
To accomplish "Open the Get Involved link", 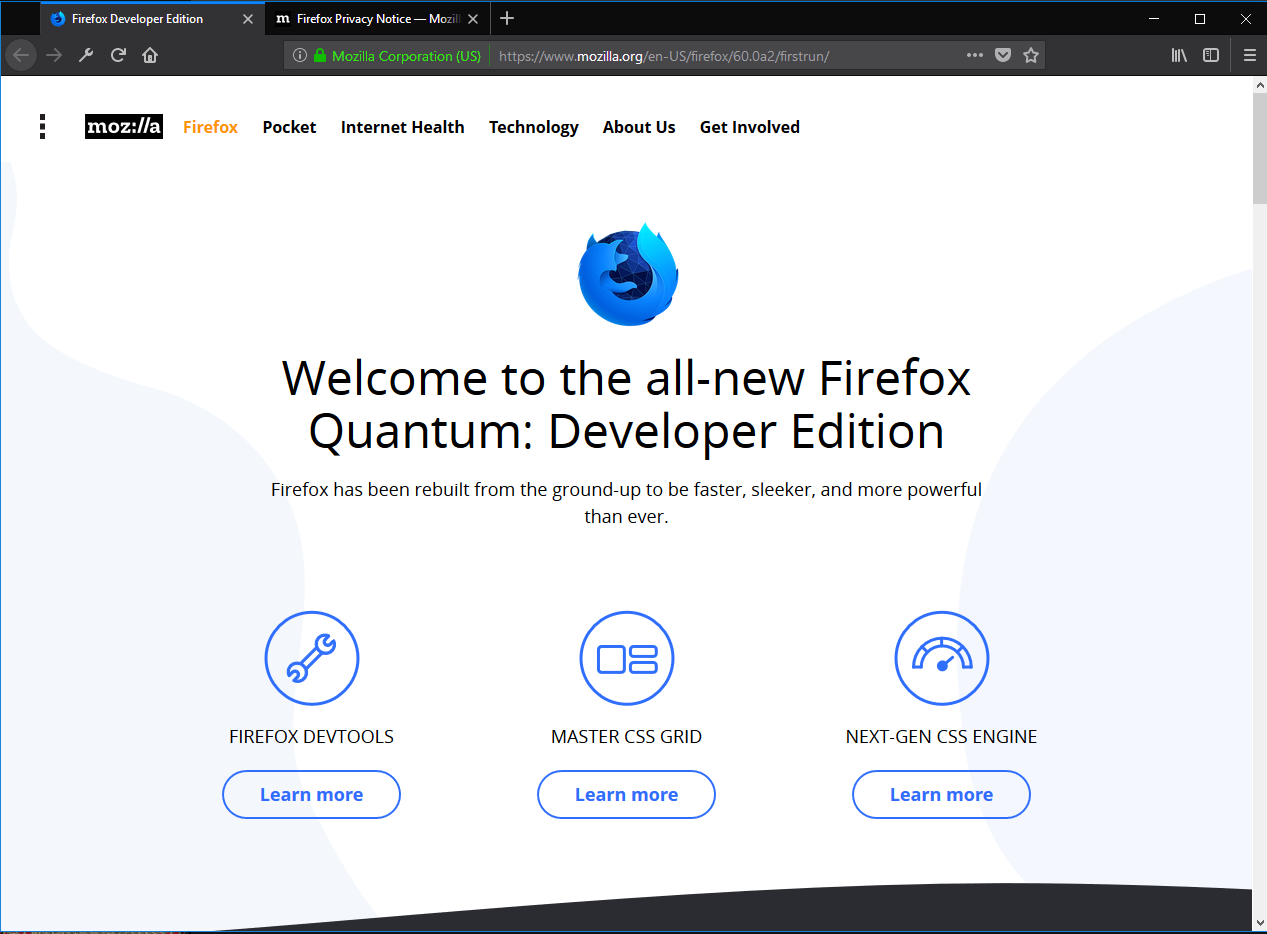I will coord(749,127).
